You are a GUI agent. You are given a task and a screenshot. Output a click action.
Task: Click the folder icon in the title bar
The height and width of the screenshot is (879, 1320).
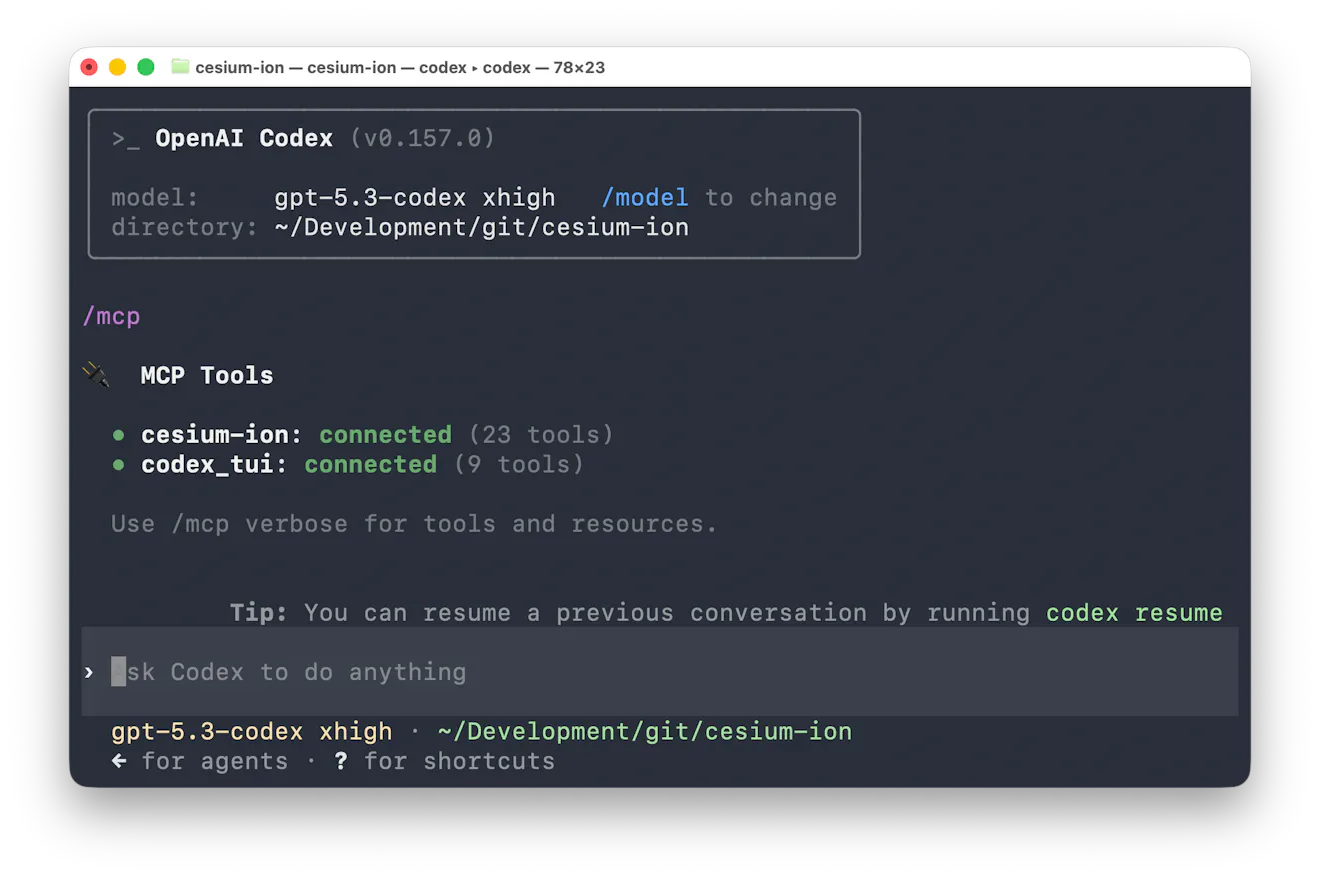click(180, 67)
